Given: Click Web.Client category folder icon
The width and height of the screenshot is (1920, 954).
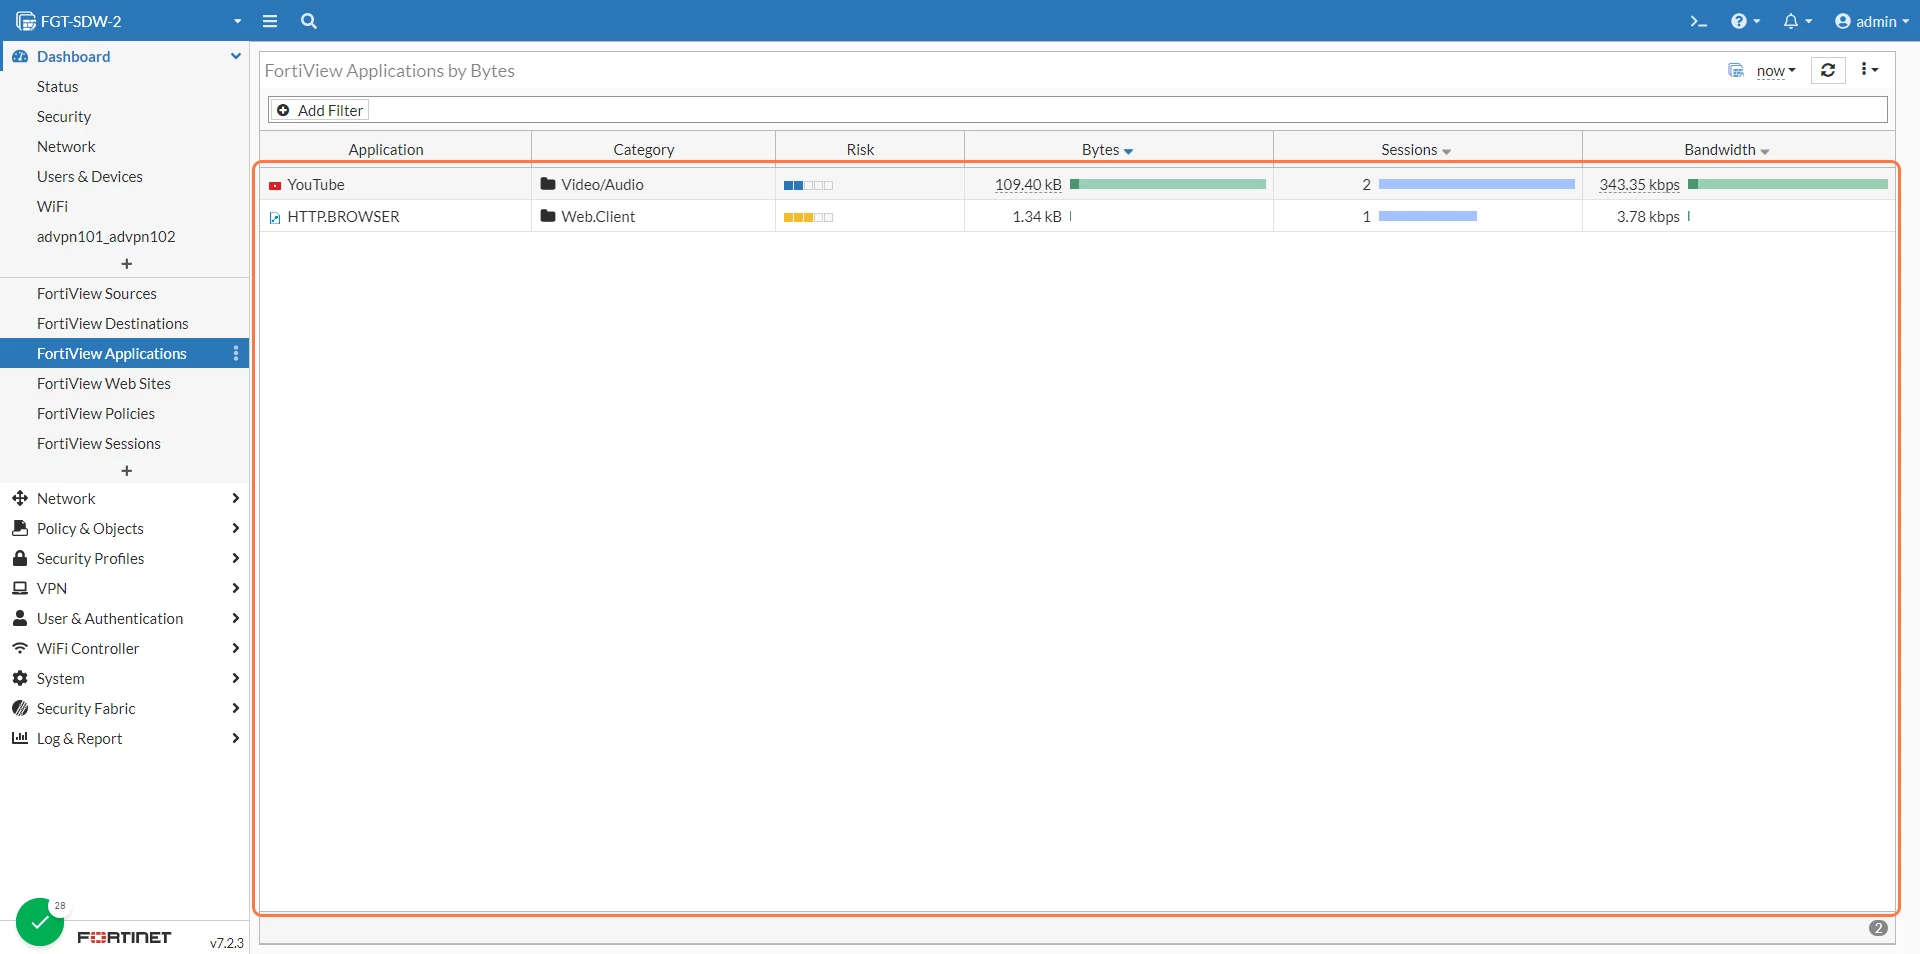Looking at the screenshot, I should click(x=548, y=216).
